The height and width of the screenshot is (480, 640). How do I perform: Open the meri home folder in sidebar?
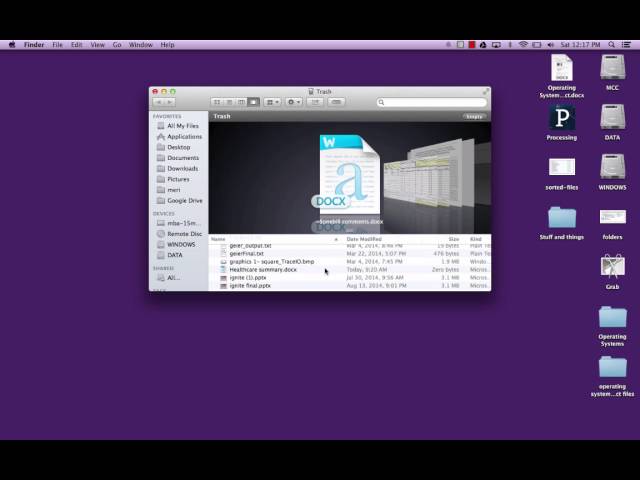169,190
